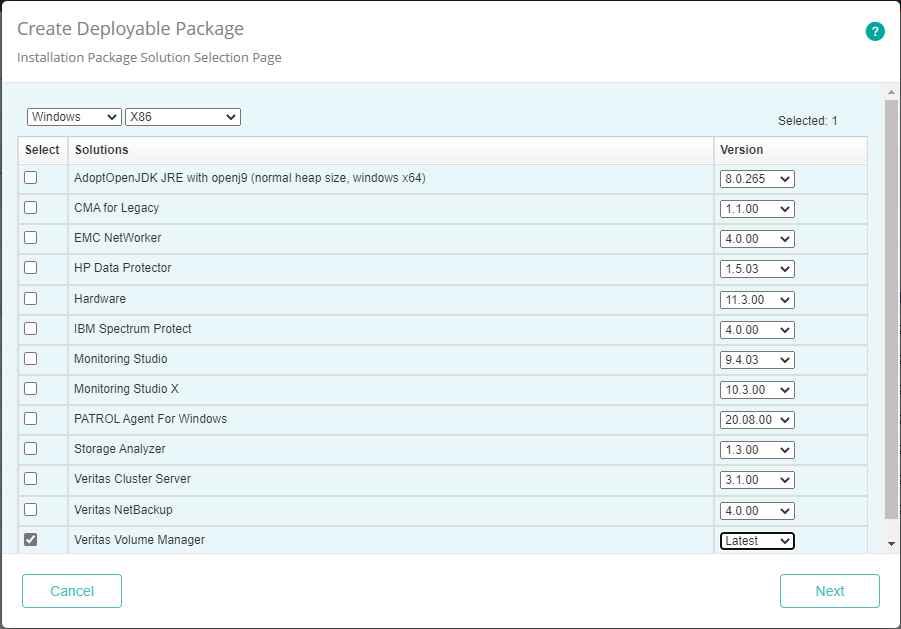The width and height of the screenshot is (901, 629).
Task: Open the architecture dropdown showing X86
Action: pyautogui.click(x=182, y=116)
